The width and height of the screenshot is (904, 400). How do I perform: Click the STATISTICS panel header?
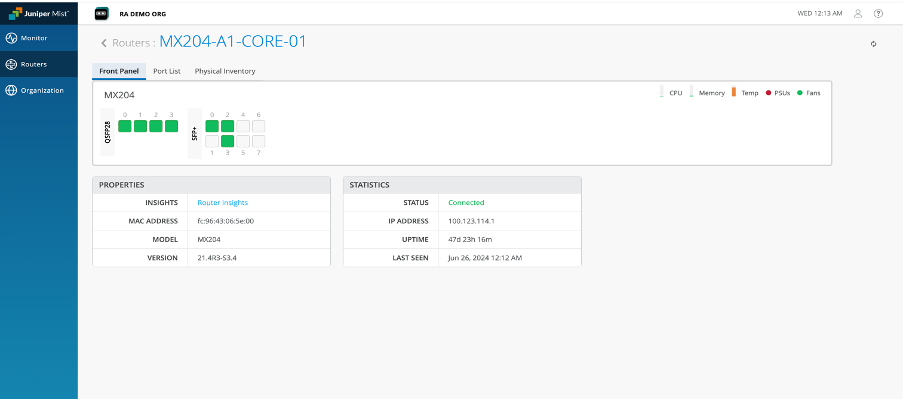point(462,185)
